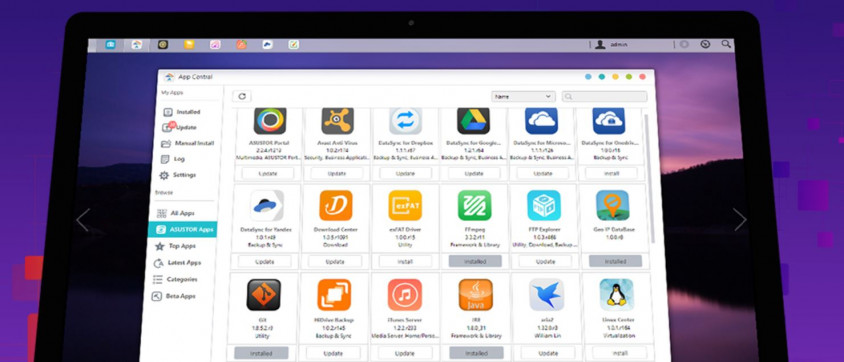Open the admin user menu
Viewport: 844px width, 362px height.
(x=611, y=45)
